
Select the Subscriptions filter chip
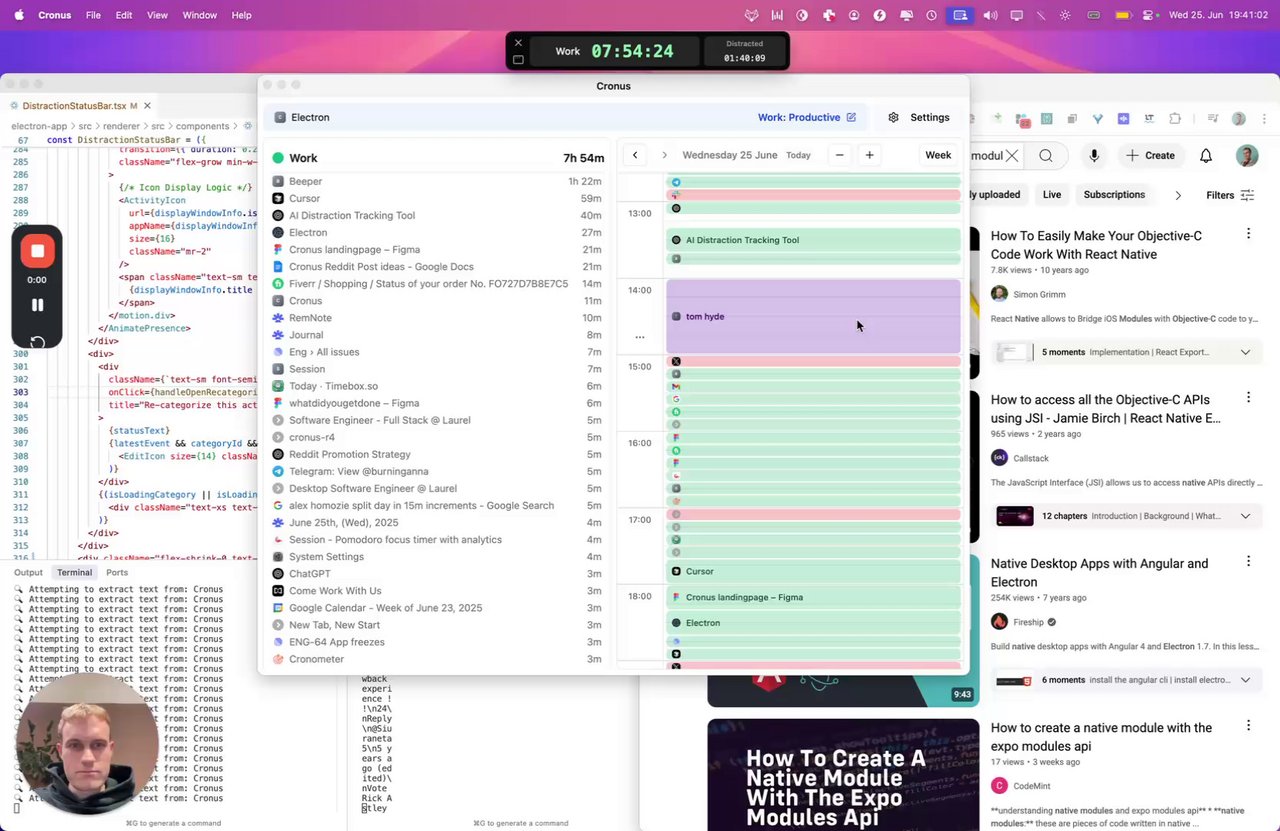(1114, 195)
